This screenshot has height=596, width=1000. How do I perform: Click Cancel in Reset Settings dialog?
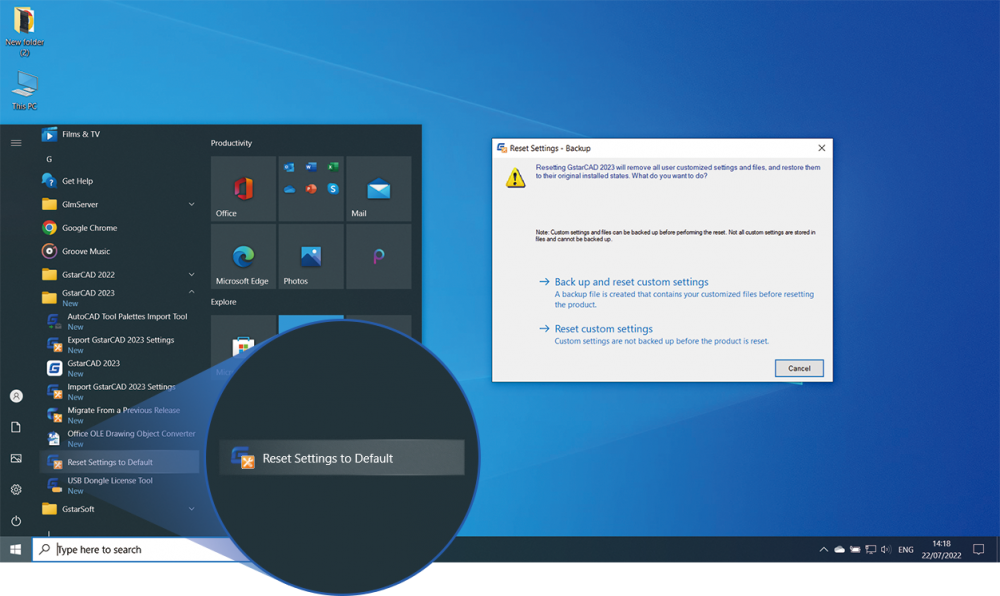coord(799,368)
